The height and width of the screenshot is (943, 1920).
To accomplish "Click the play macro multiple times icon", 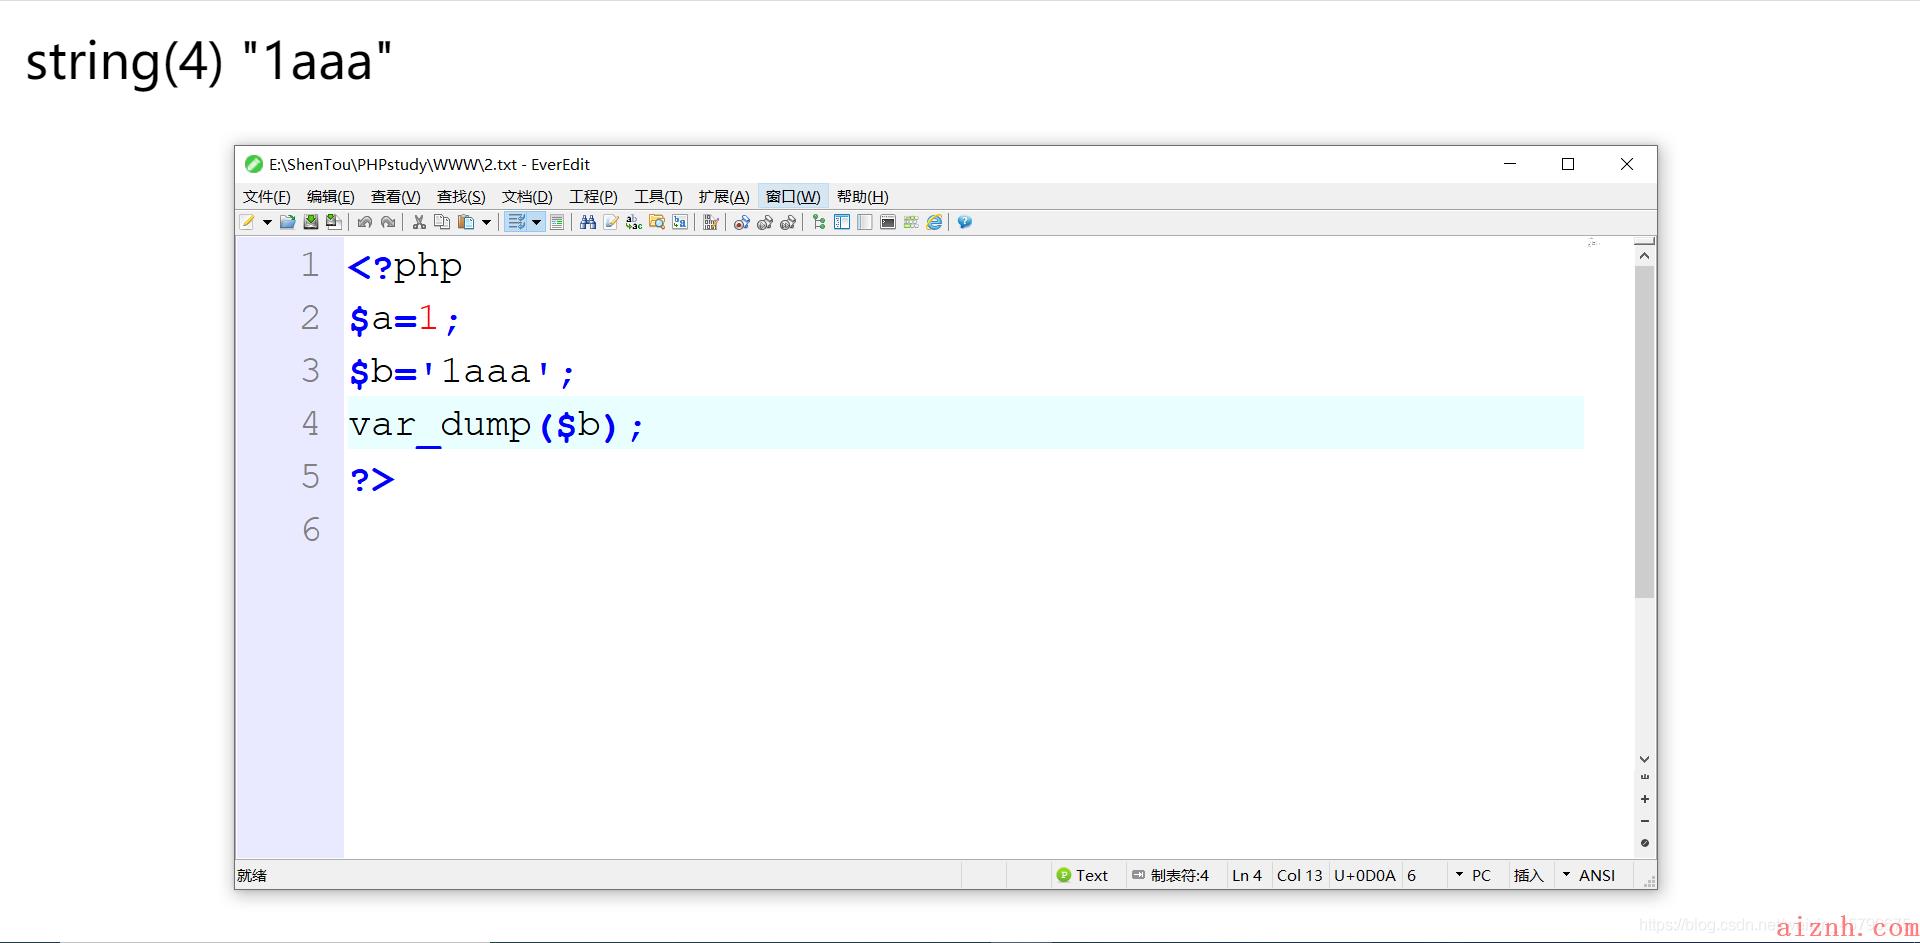I will (788, 222).
